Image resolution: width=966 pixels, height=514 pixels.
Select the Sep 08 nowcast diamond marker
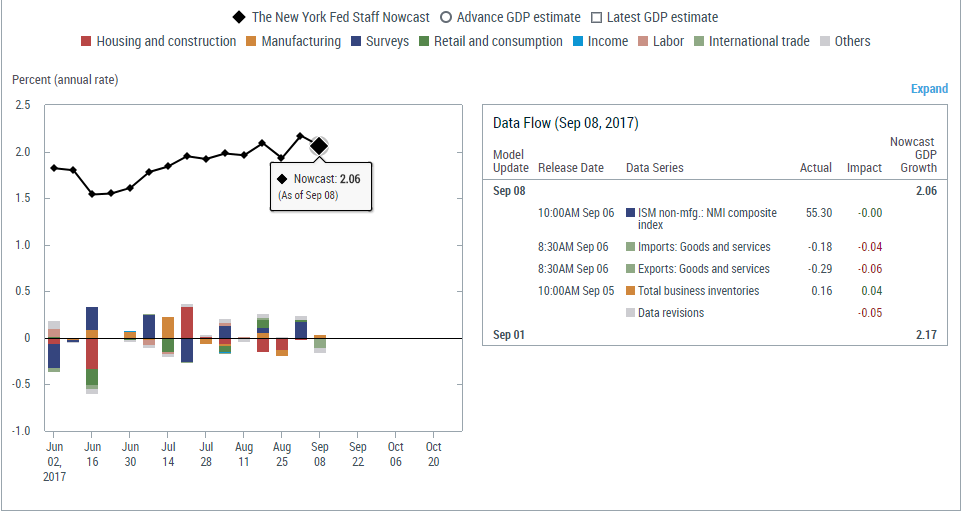click(x=319, y=146)
